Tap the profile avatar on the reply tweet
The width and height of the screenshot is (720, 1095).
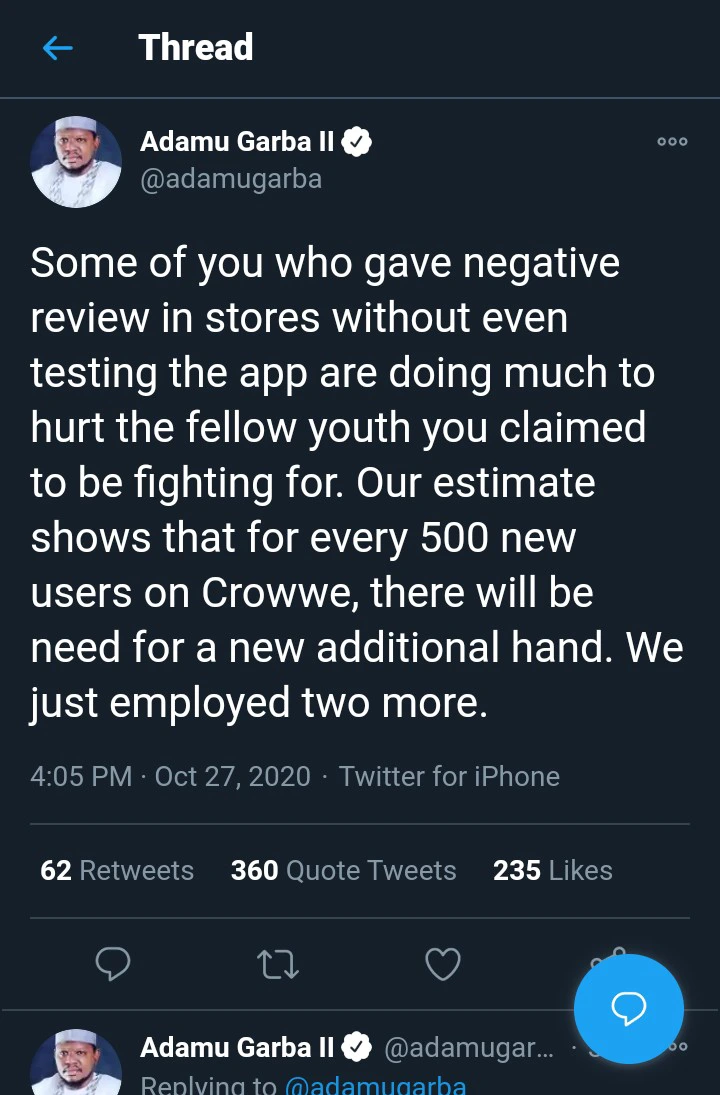76,1064
